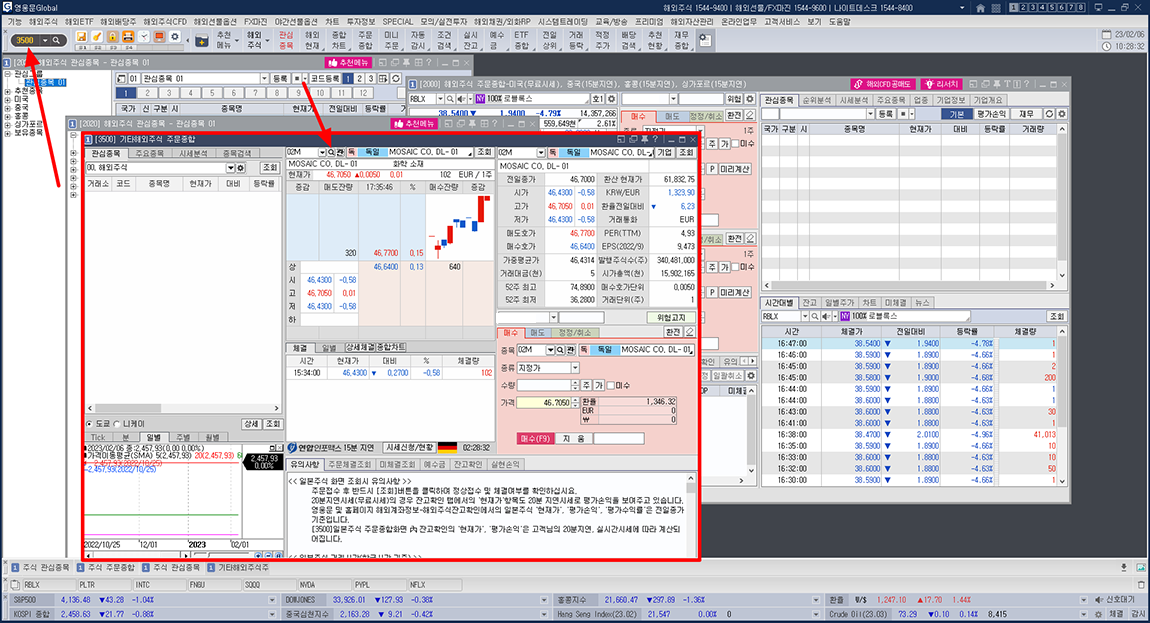Toggle the 평가손익 view in right watchlist
This screenshot has height=623, width=1150.
tap(991, 114)
